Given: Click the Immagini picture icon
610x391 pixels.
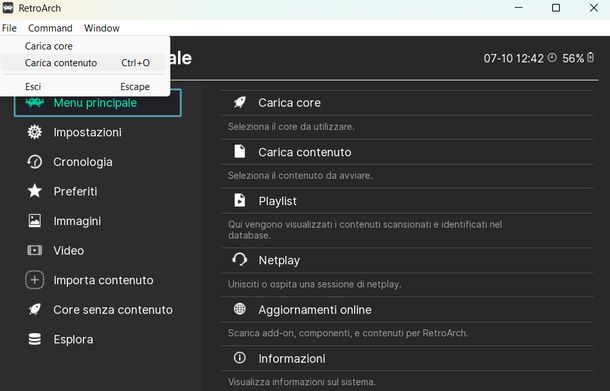Looking at the screenshot, I should pyautogui.click(x=35, y=221).
